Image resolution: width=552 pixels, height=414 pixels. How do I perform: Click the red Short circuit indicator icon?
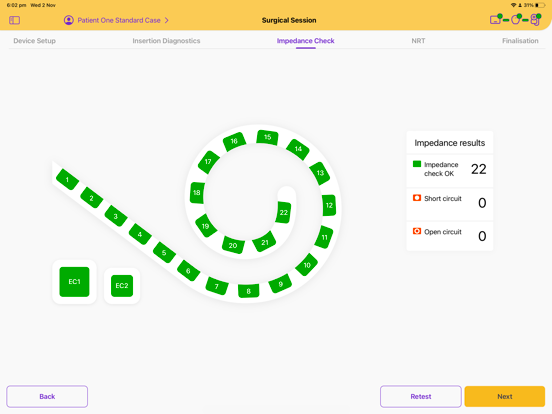coord(417,197)
